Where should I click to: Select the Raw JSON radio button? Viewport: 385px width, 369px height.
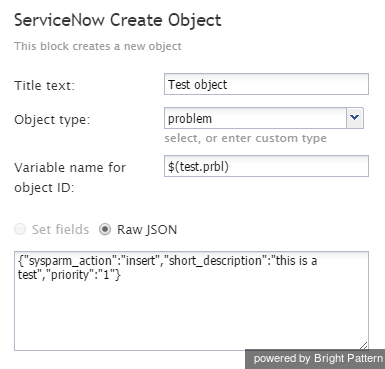point(105,229)
